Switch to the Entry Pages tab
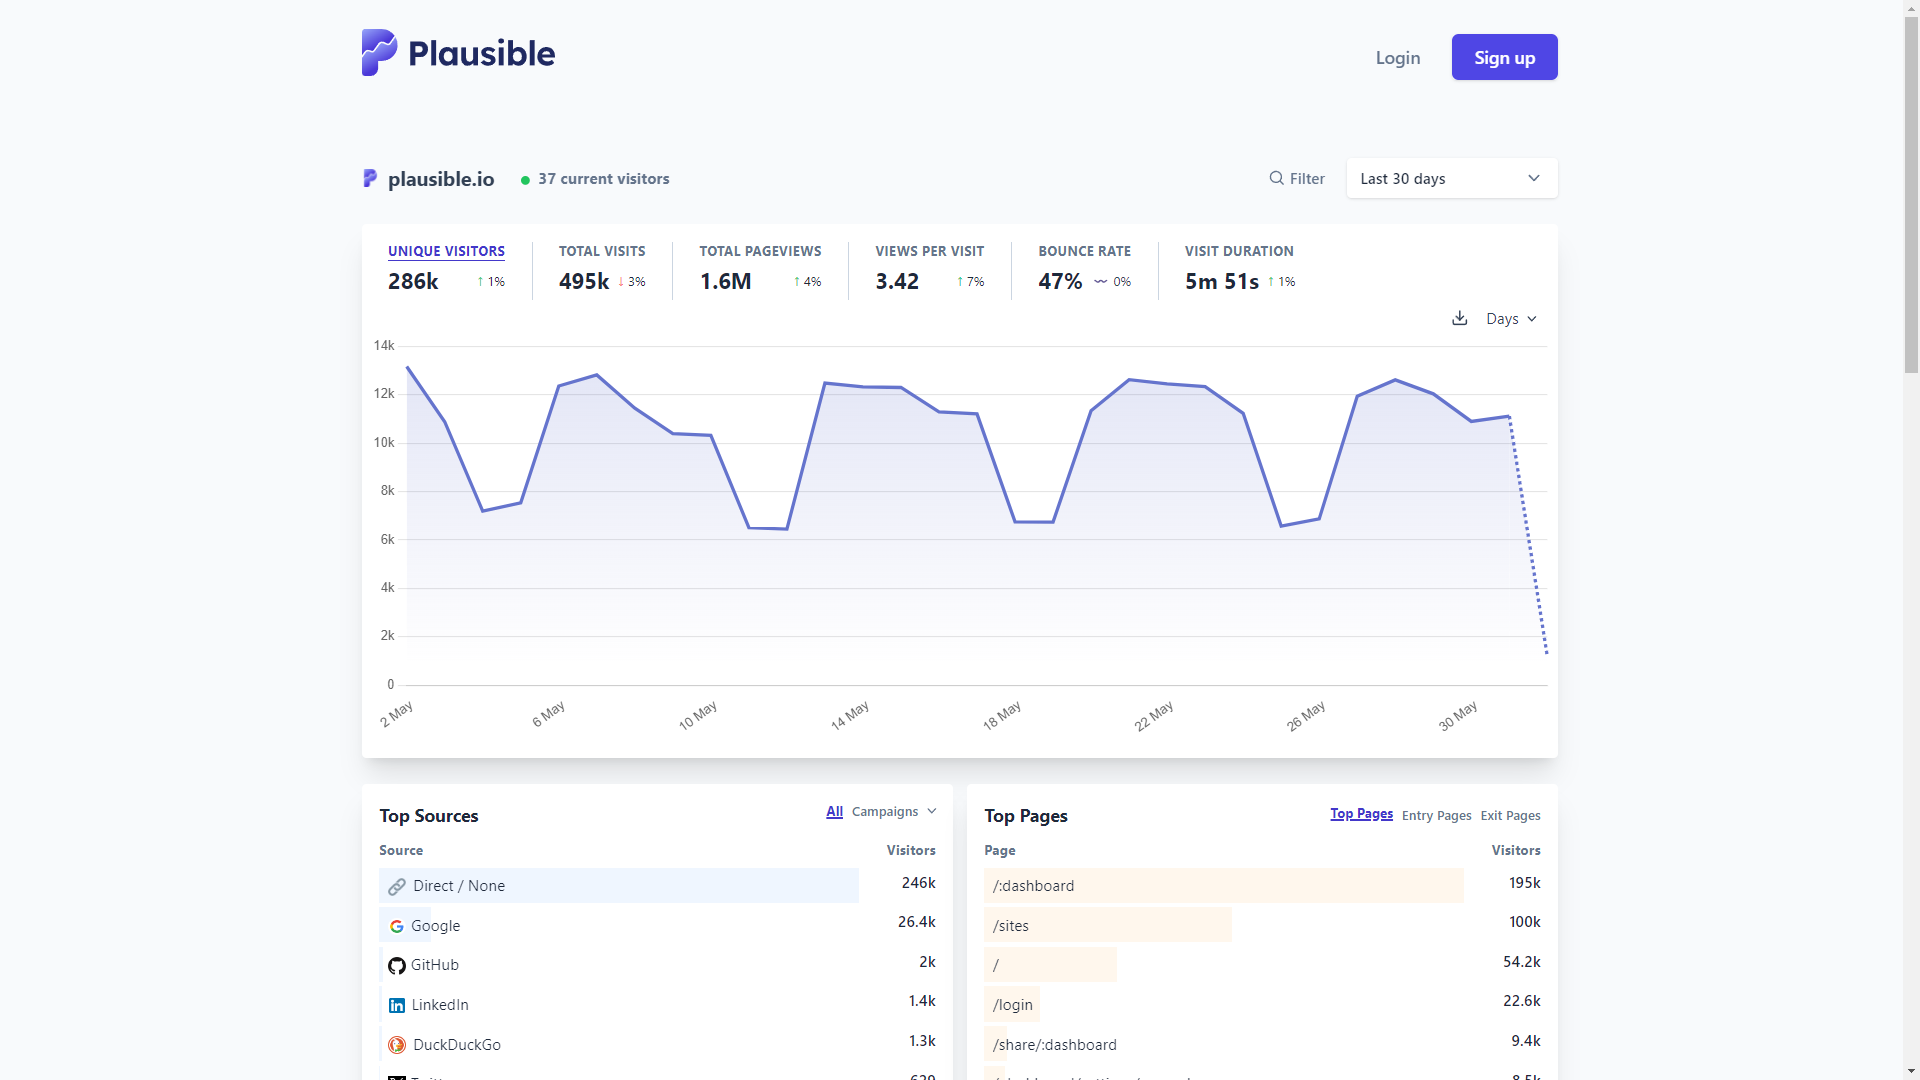 click(1436, 815)
